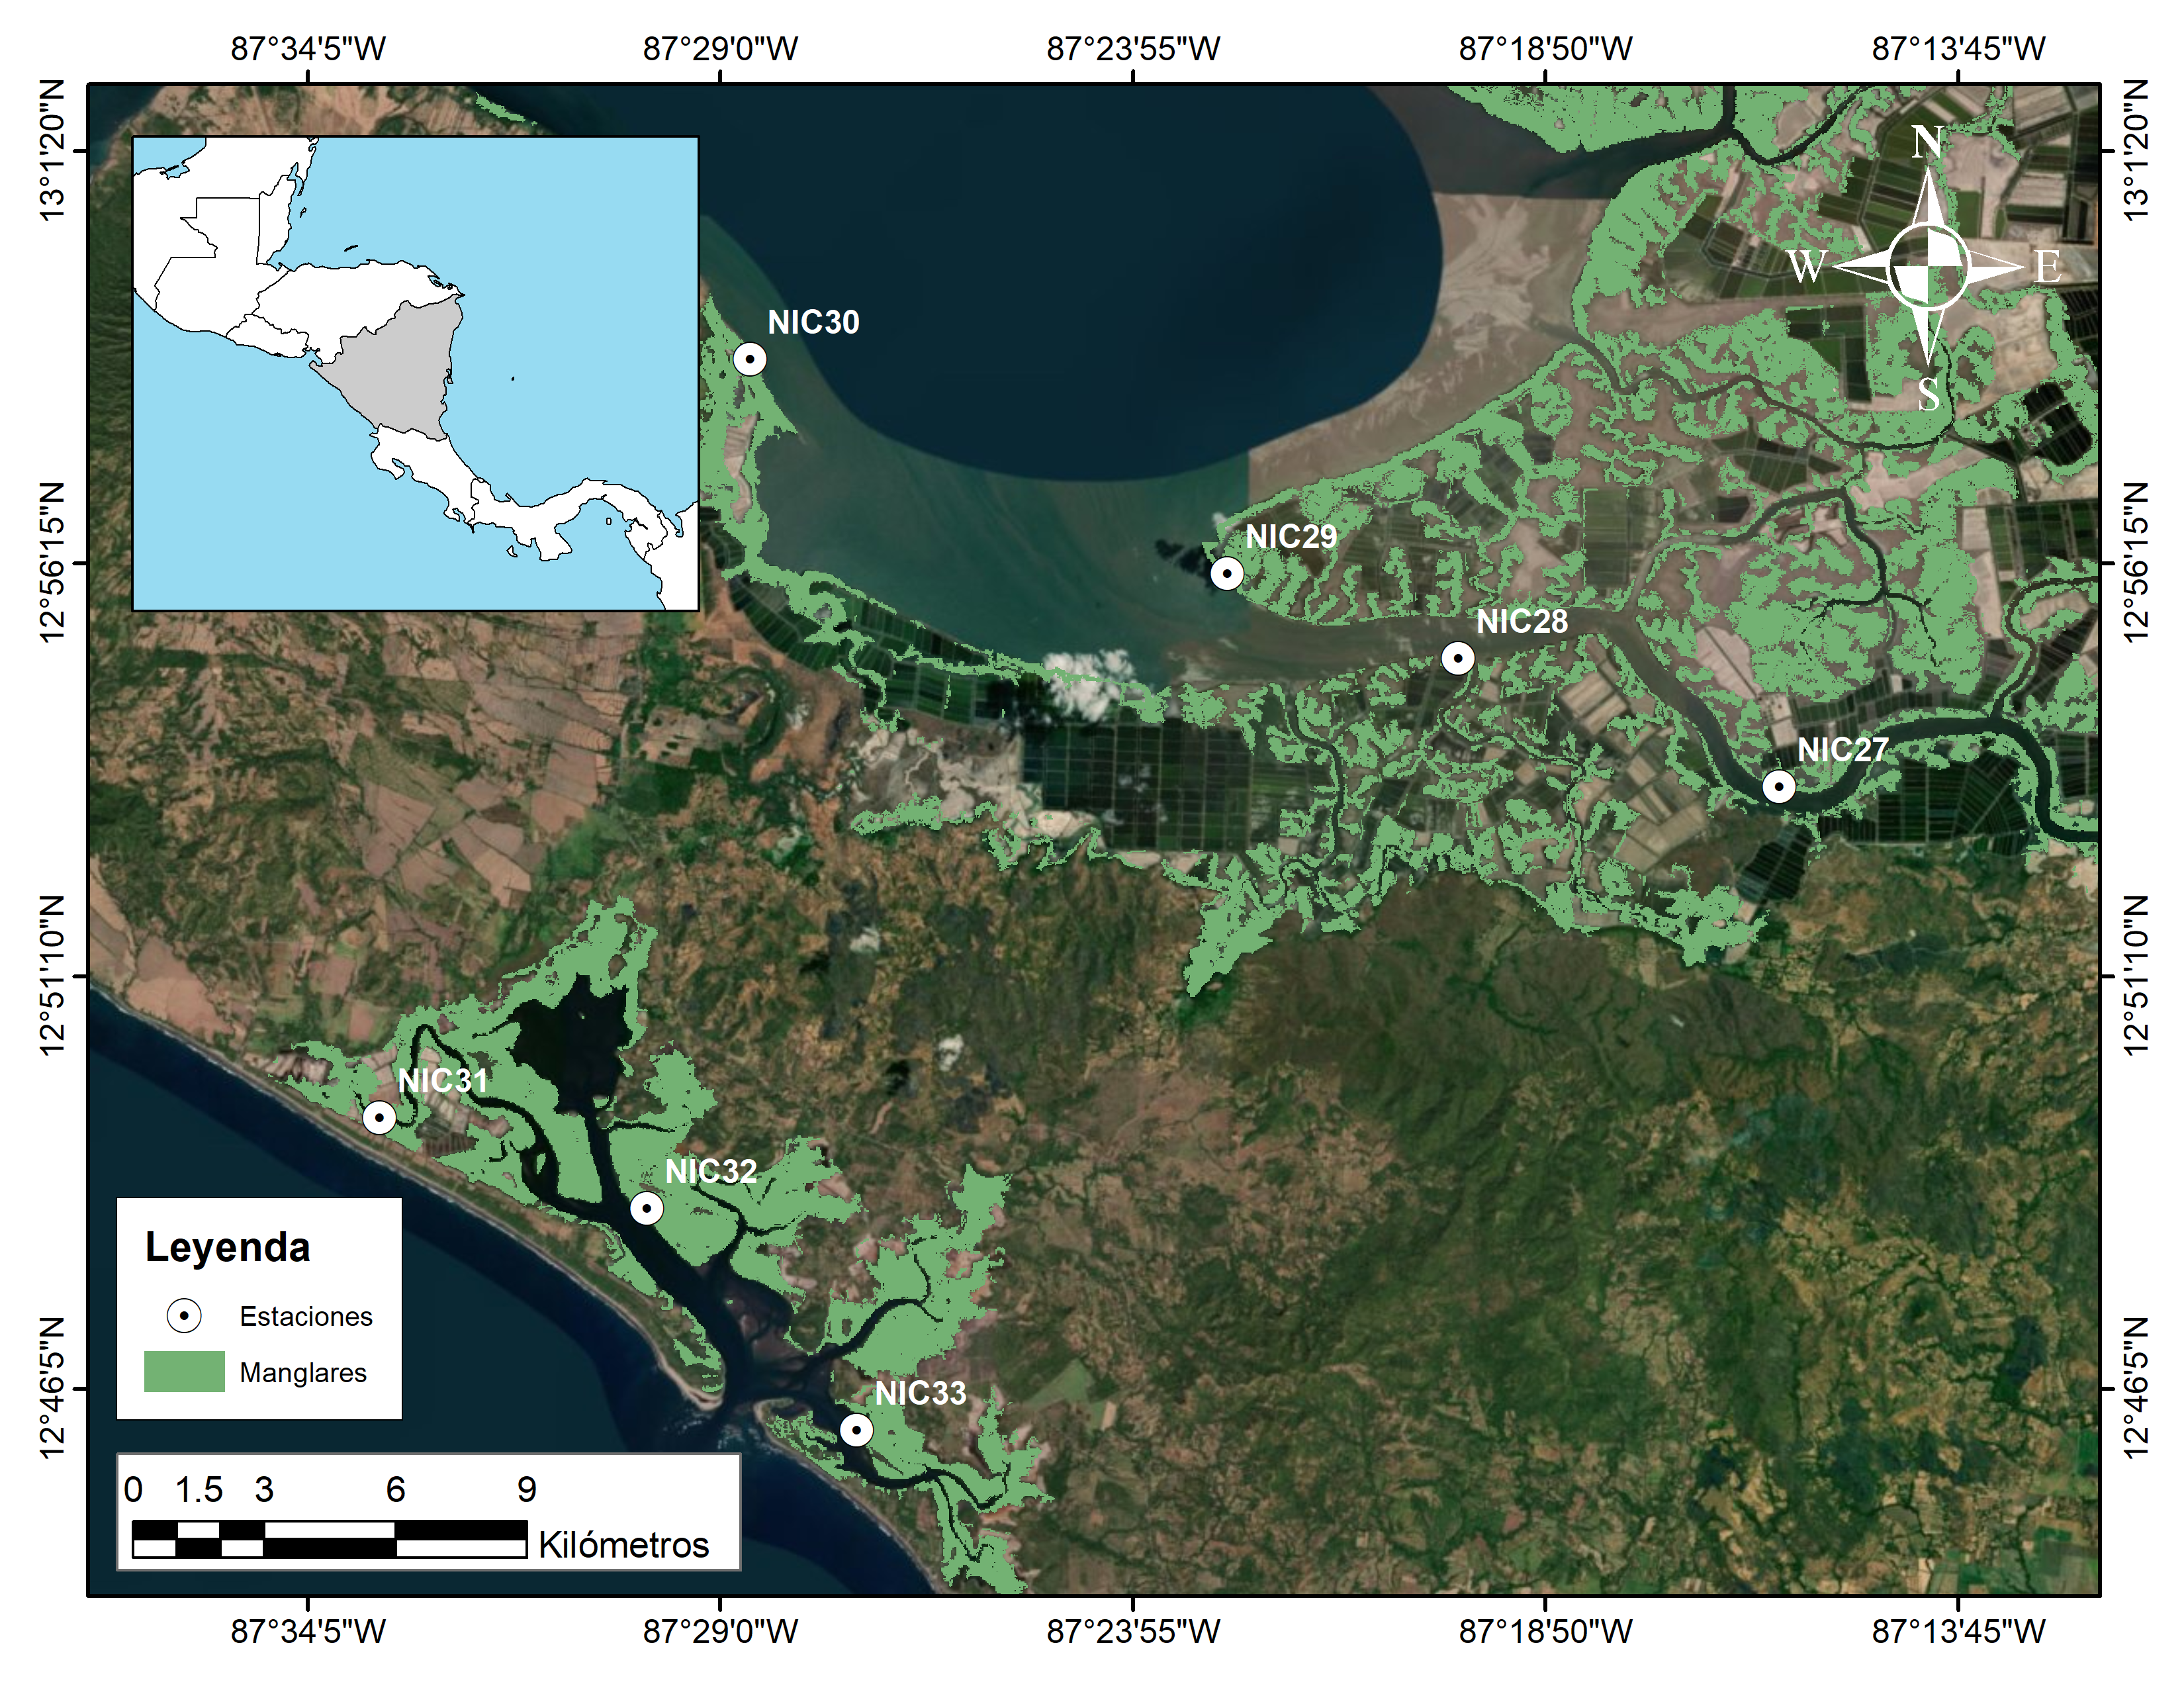Click the S letter on compass
The image size is (2184, 1688).
coord(1928,395)
